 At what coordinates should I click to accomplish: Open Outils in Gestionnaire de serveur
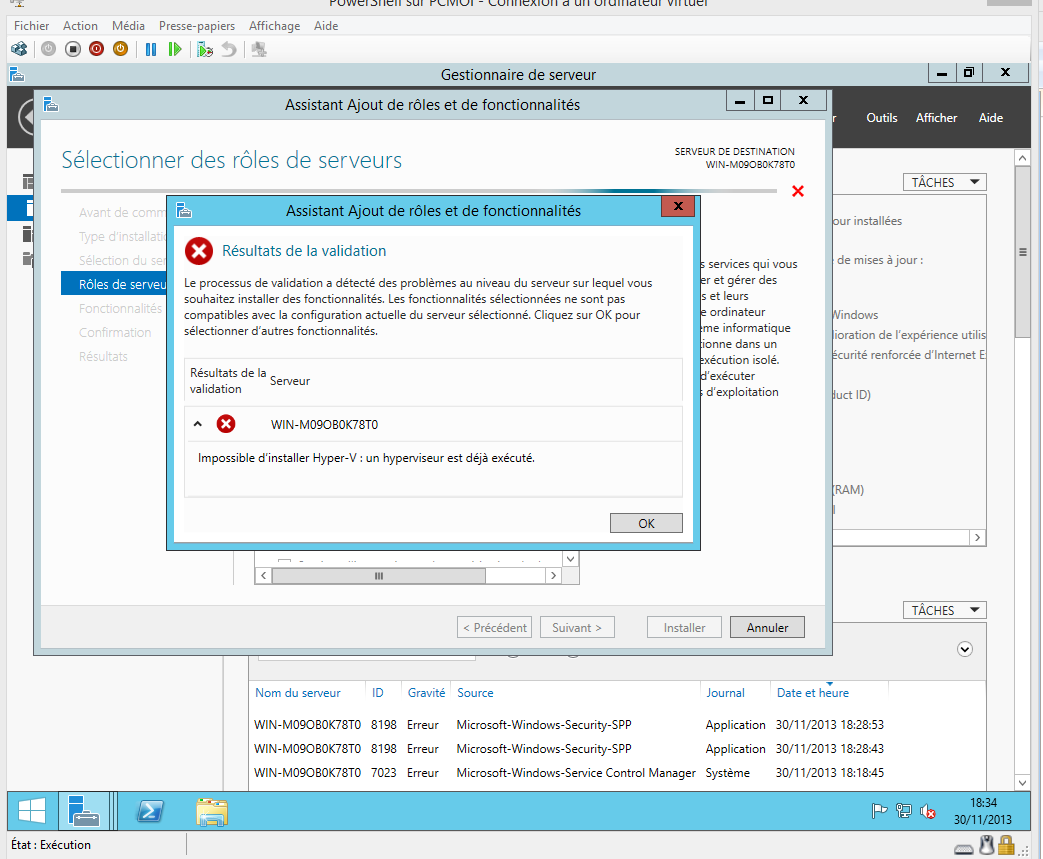click(x=882, y=118)
